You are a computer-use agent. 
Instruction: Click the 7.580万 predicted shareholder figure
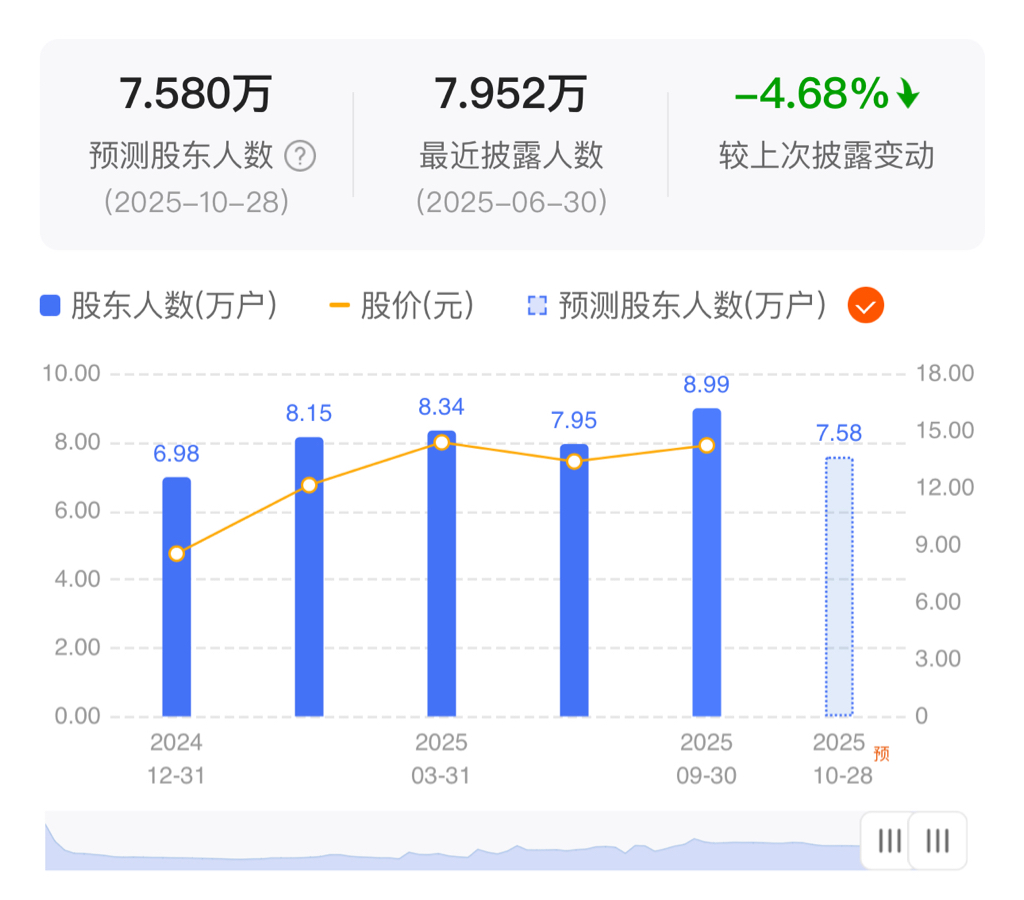click(x=195, y=93)
